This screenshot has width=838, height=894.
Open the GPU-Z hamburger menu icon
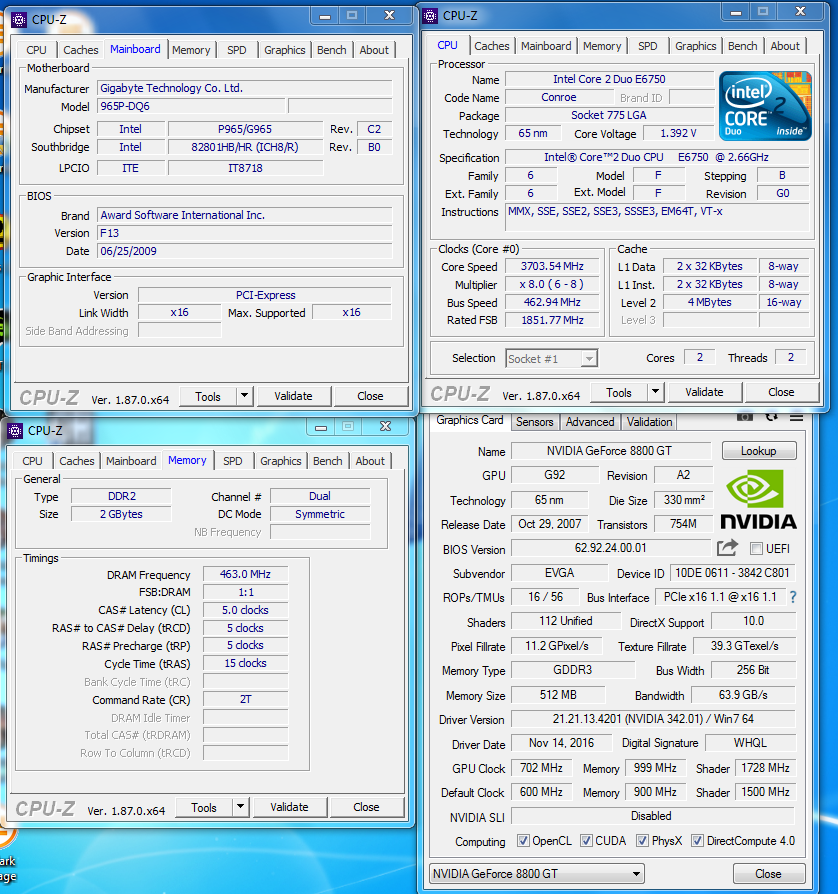pos(796,416)
